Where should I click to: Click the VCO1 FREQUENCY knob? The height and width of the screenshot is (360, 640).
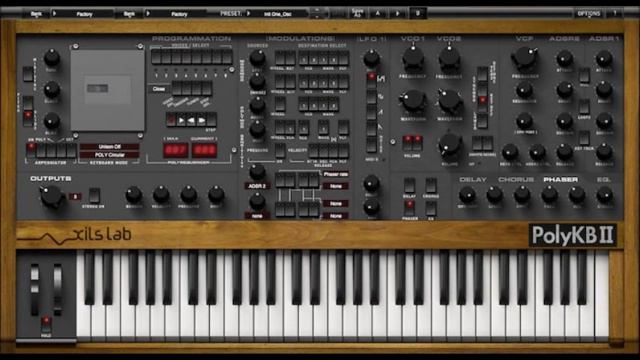[x=413, y=59]
